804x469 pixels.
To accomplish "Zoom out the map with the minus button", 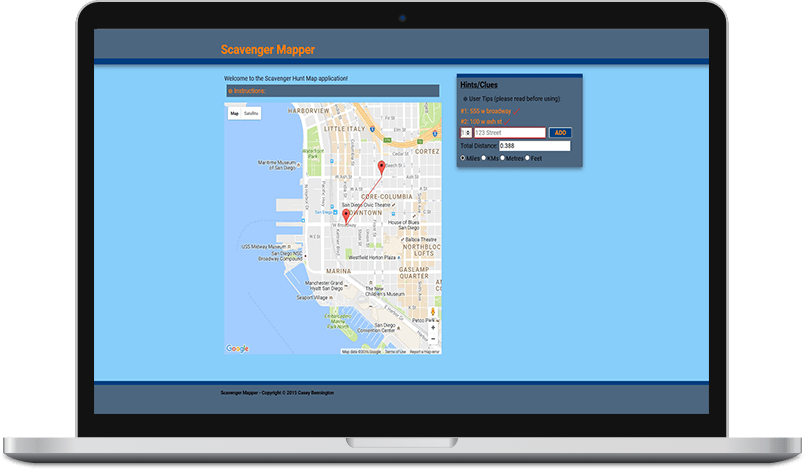I will pyautogui.click(x=433, y=339).
